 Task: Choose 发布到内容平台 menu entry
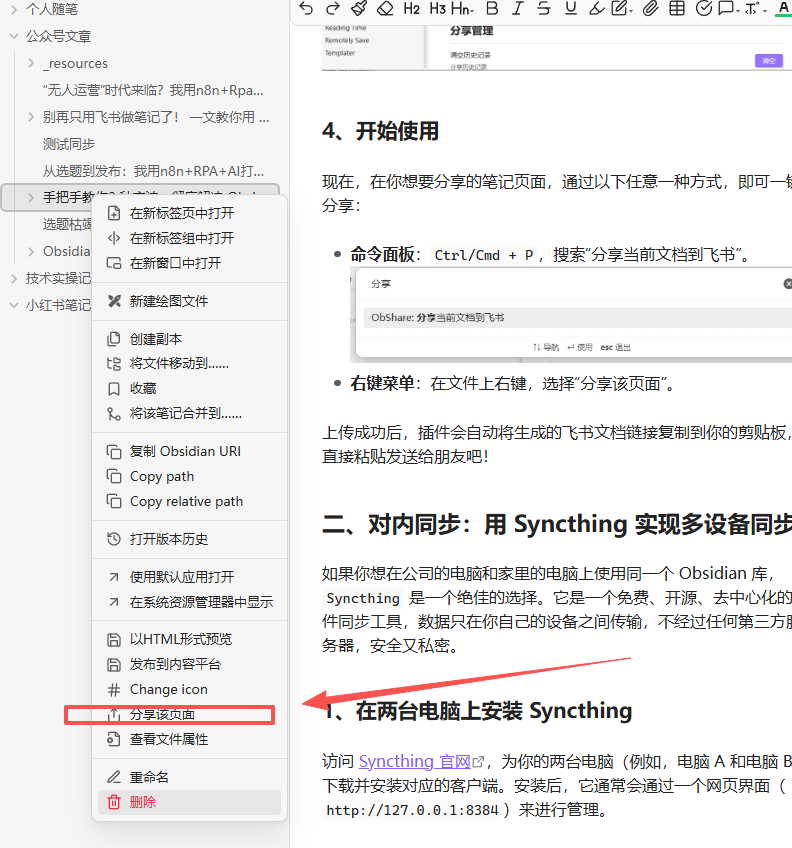(189, 664)
